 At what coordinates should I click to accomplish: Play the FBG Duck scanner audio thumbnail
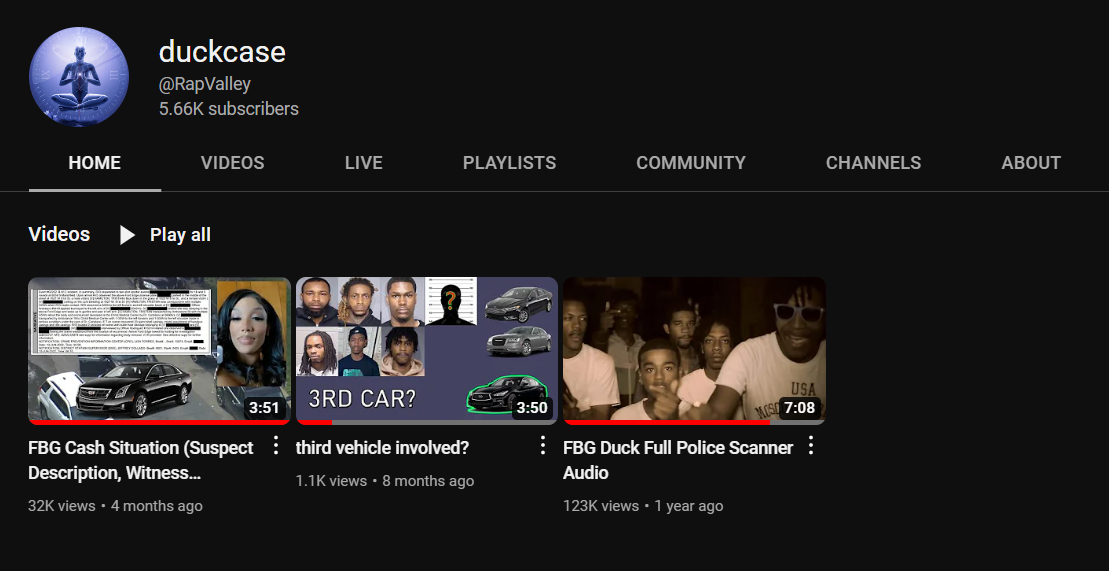pos(694,350)
